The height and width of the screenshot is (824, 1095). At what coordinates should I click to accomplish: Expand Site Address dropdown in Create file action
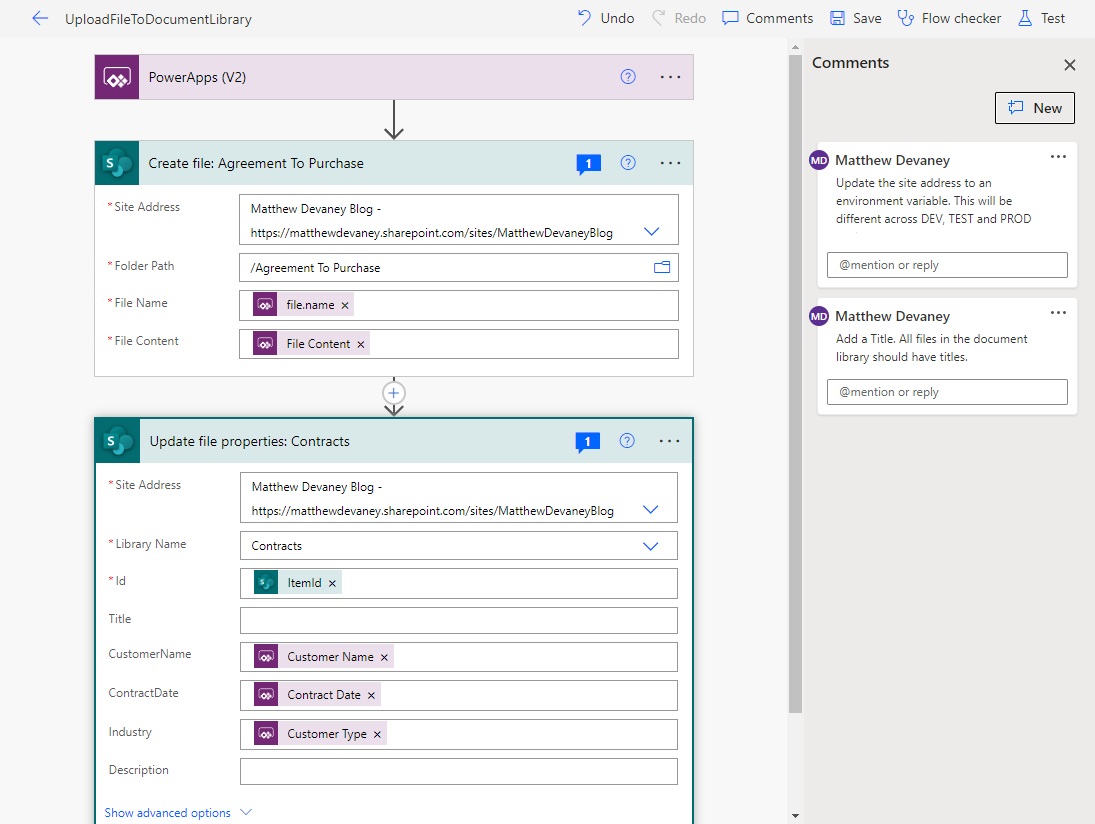pos(651,232)
